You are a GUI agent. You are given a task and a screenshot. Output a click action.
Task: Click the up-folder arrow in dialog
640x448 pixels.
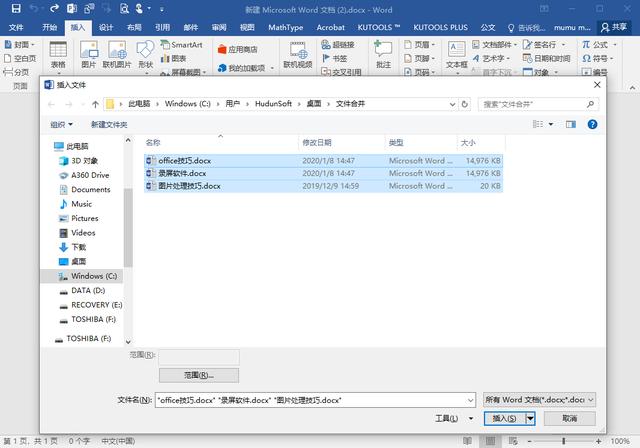coord(95,104)
